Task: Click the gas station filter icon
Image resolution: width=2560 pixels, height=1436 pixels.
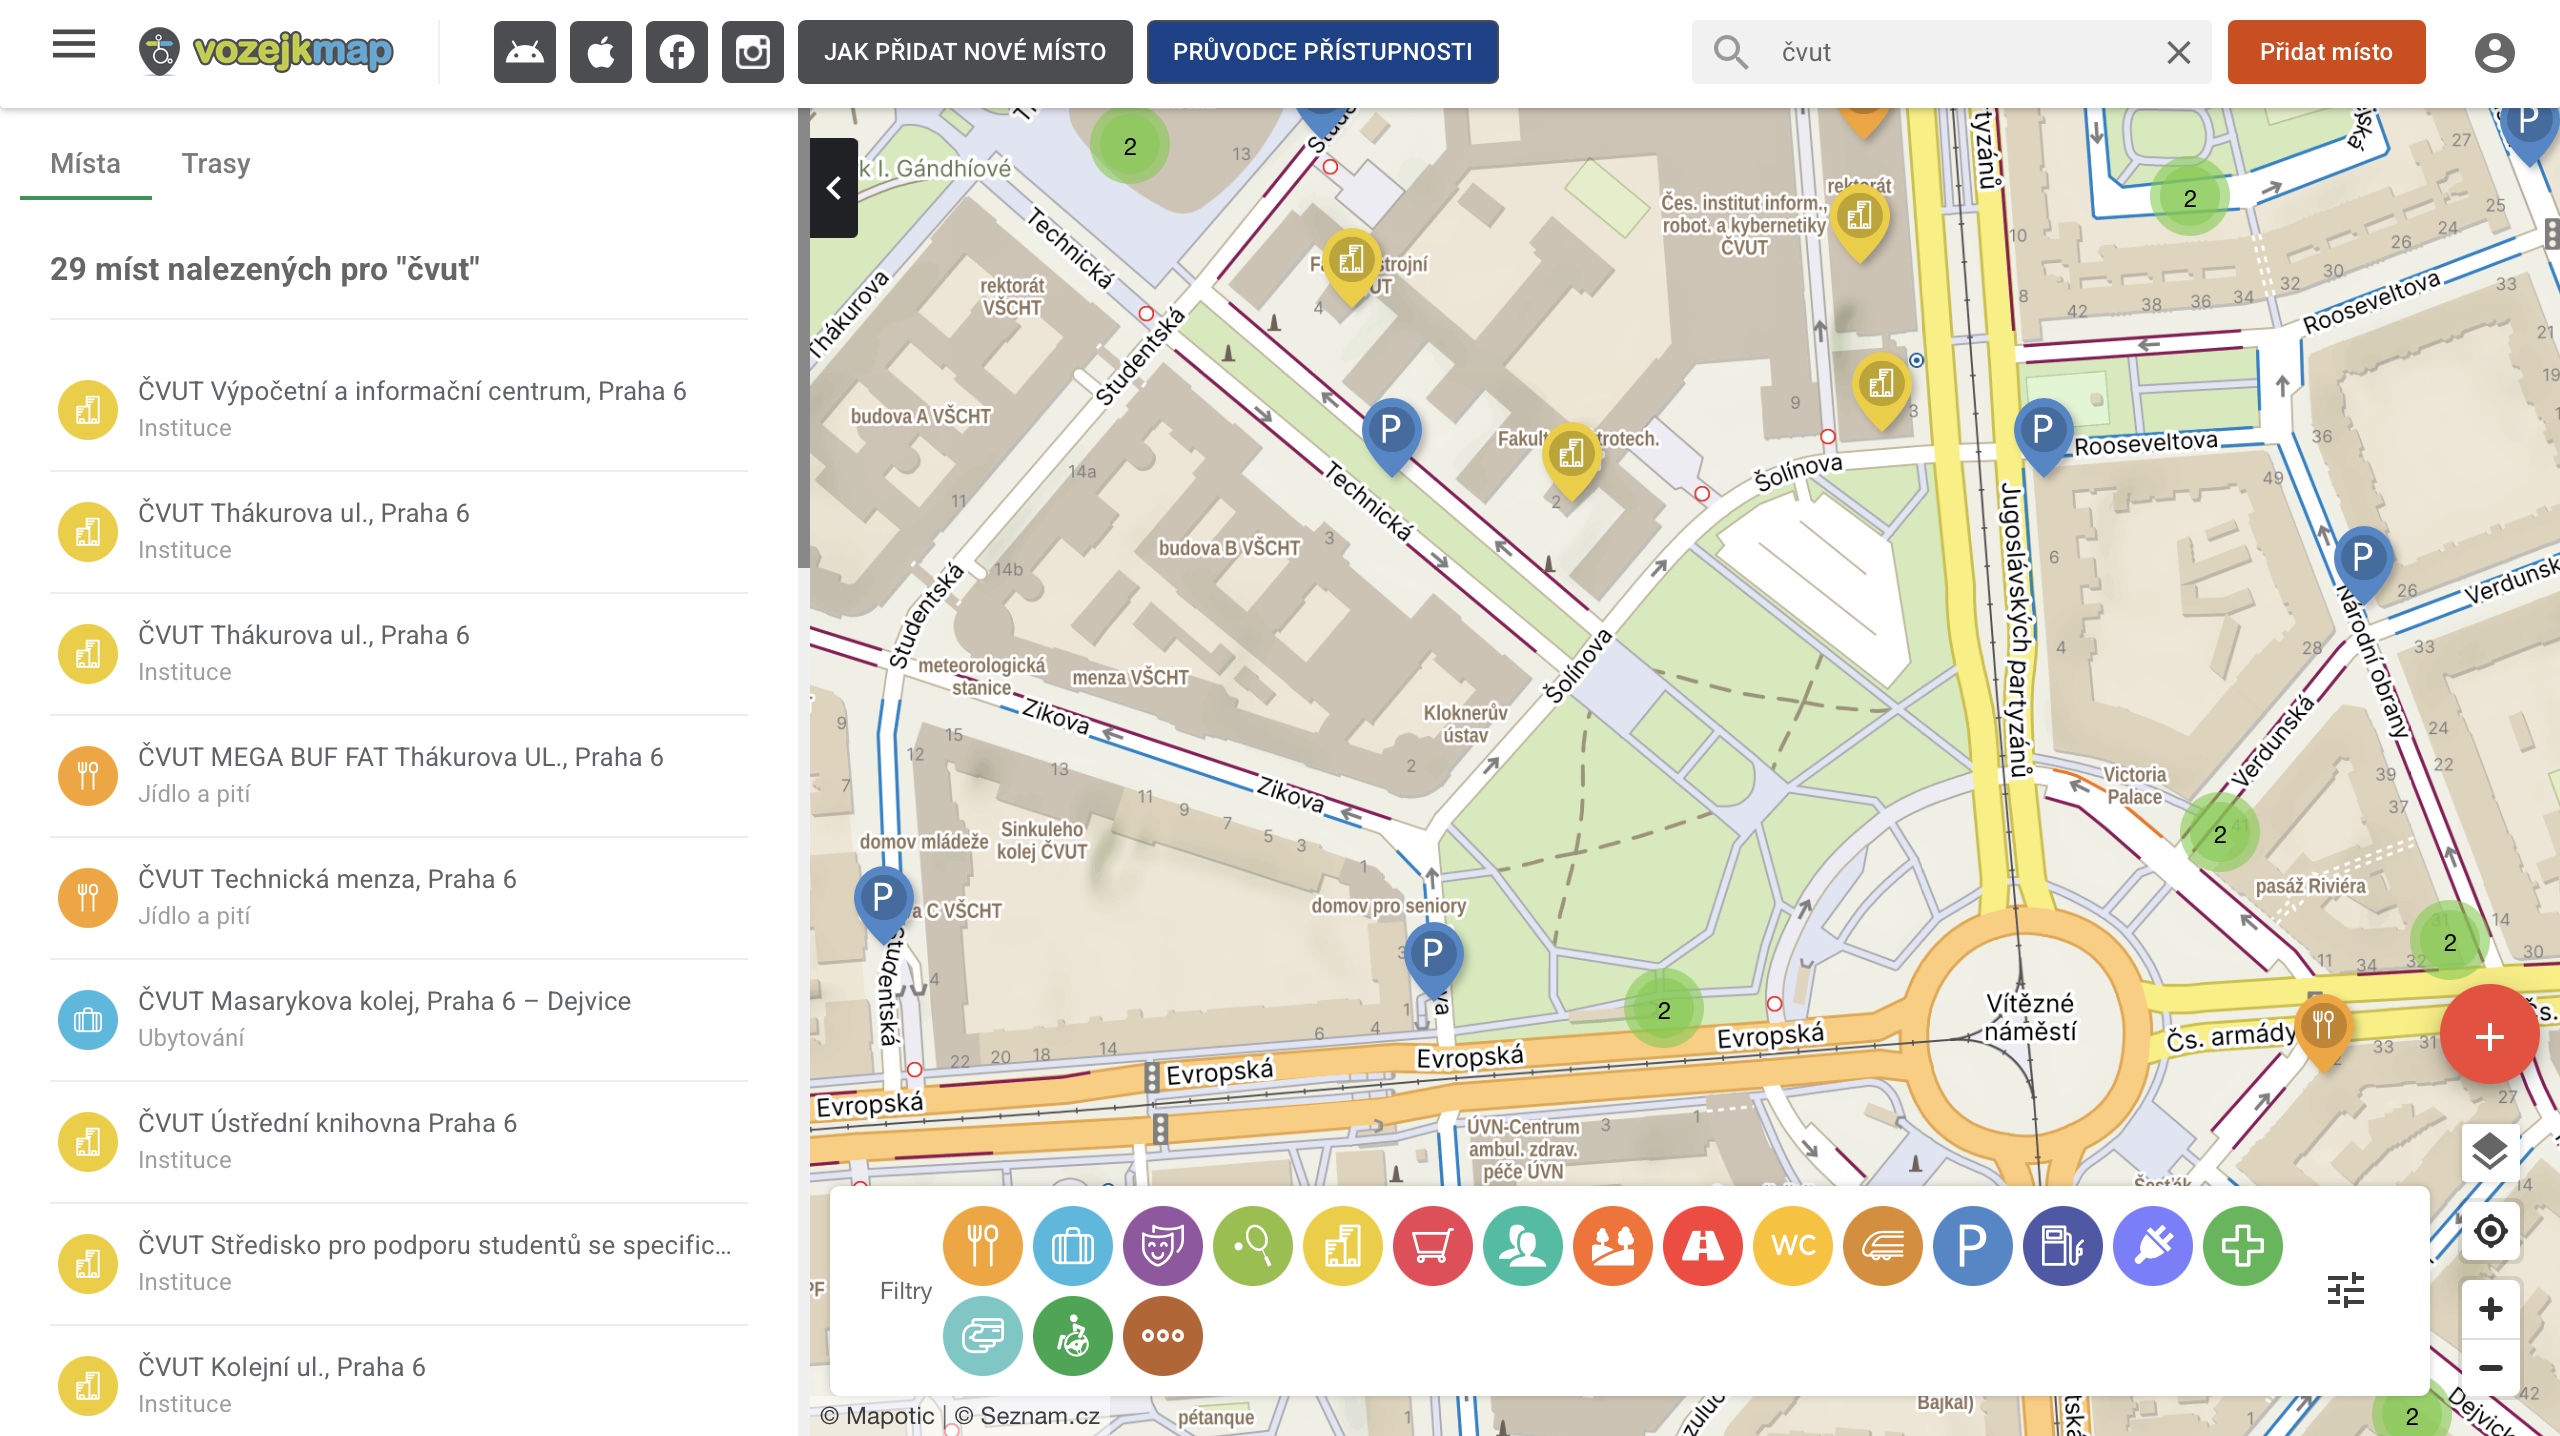Action: 2062,1245
